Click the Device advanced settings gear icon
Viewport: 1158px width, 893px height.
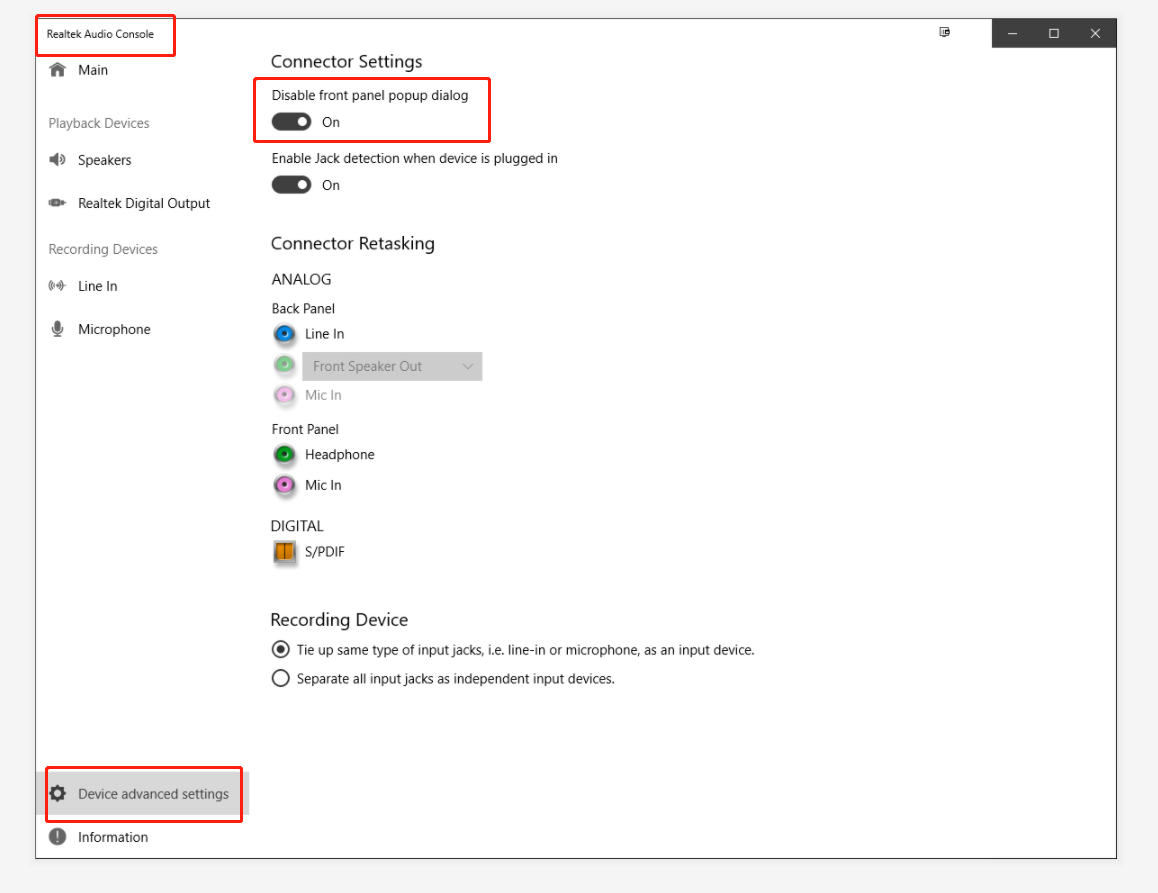[x=58, y=793]
